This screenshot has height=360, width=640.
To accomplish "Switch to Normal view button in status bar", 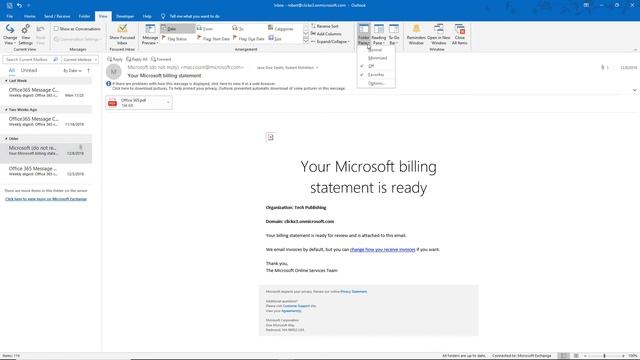I will 564,356.
